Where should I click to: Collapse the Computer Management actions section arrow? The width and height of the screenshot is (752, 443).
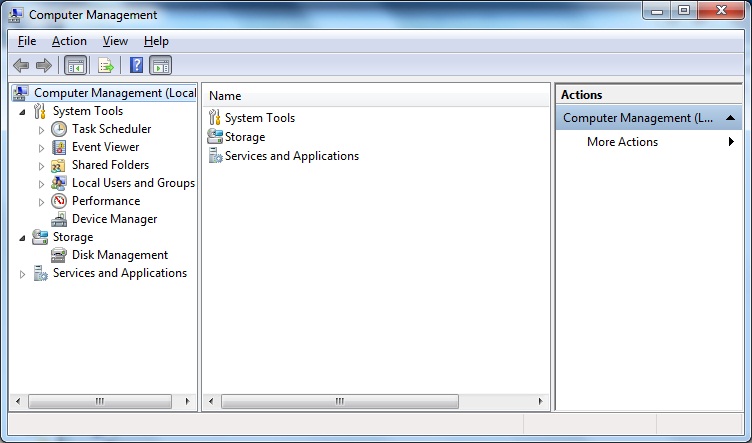pos(730,118)
